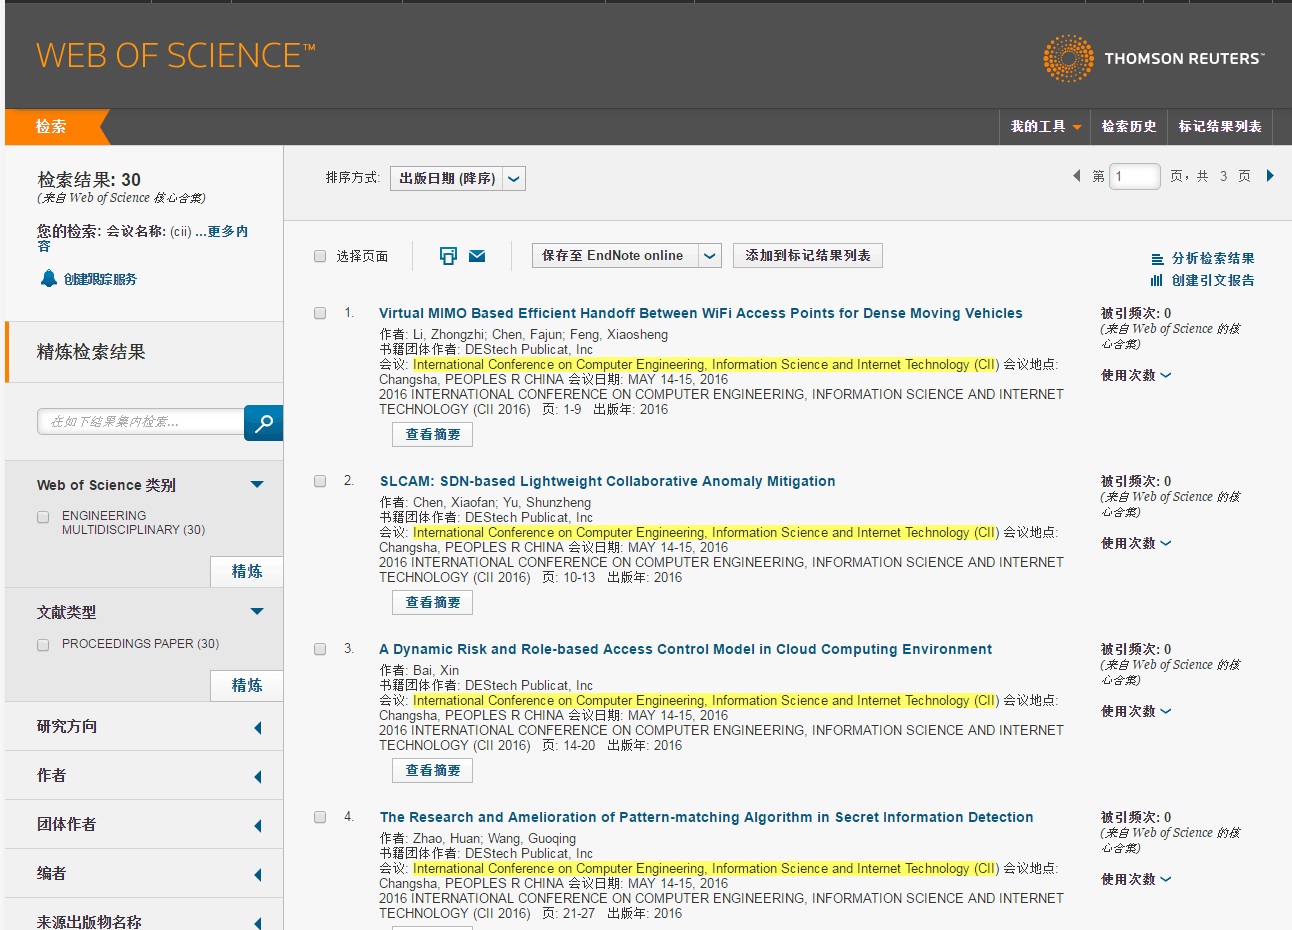This screenshot has width=1292, height=930.
Task: Check result 4 Pattern-matching checkbox
Action: (320, 817)
